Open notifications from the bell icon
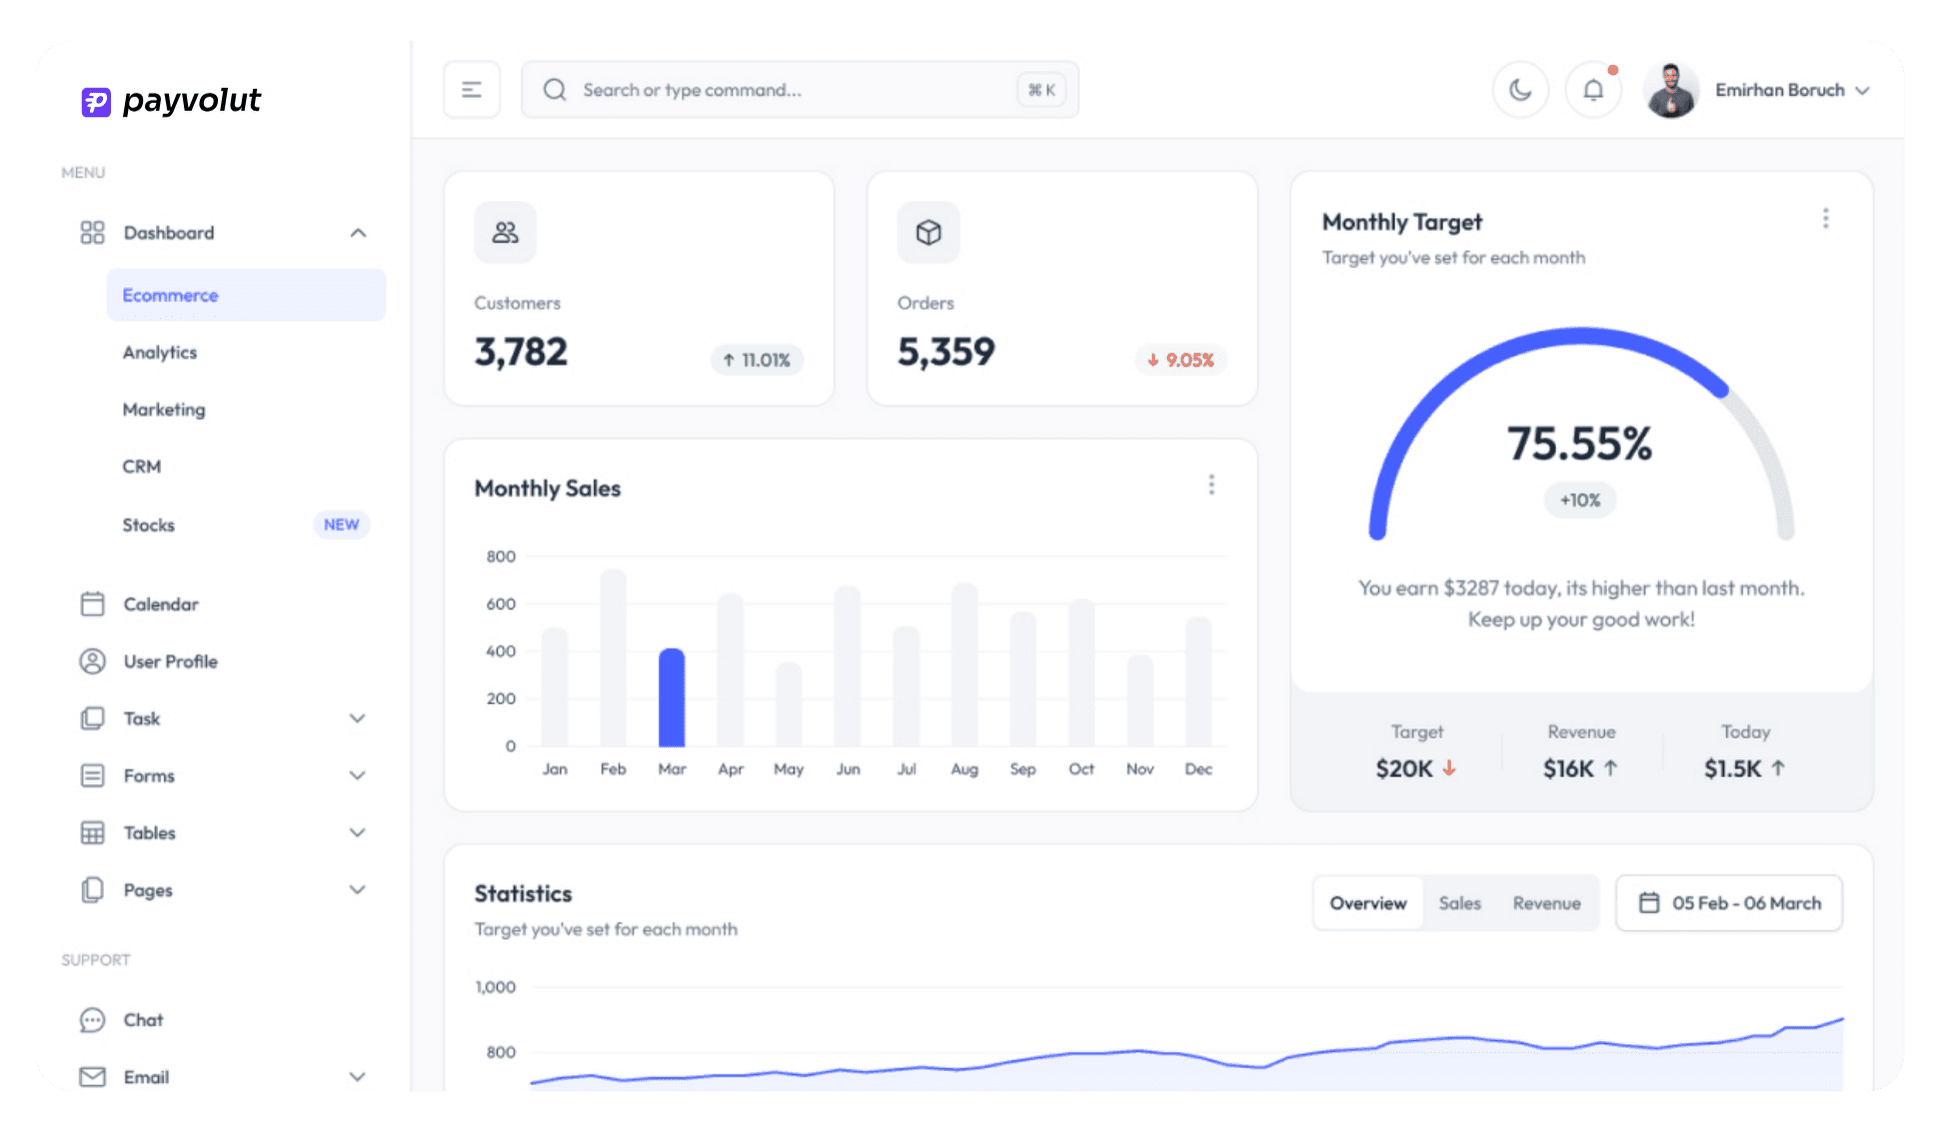This screenshot has height=1132, width=1940. 1593,90
